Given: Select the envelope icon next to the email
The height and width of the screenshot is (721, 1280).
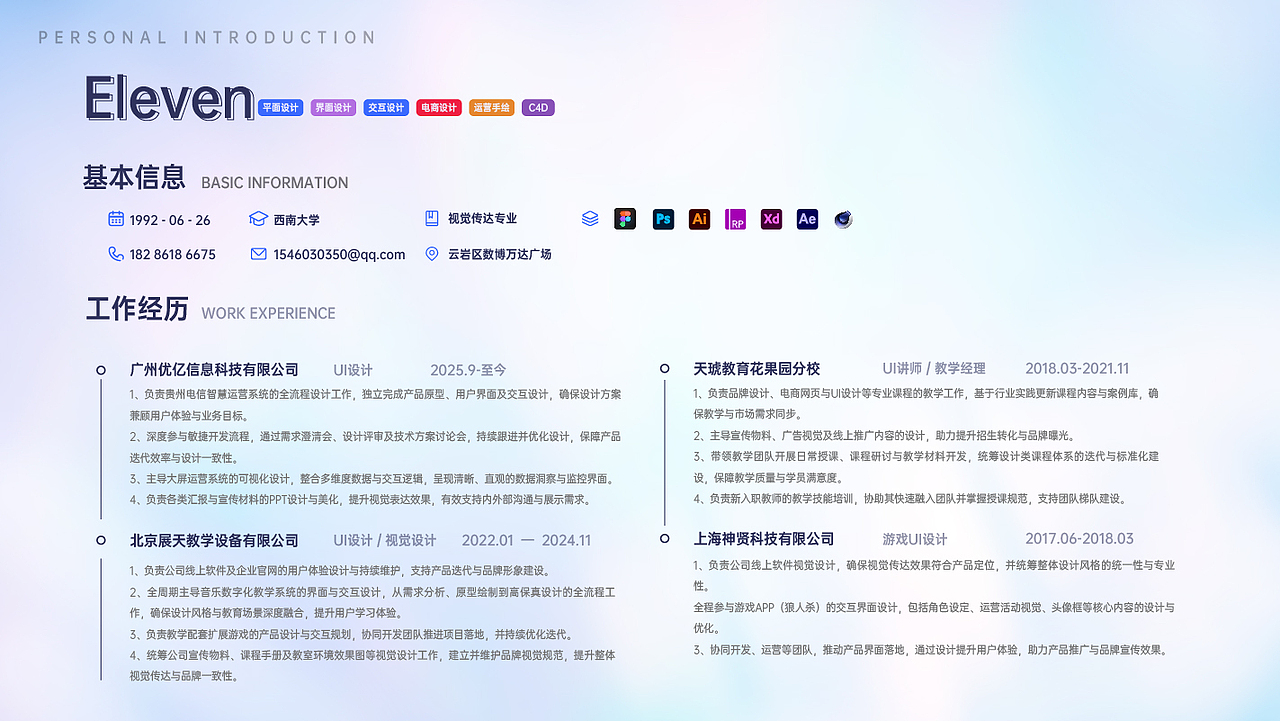Looking at the screenshot, I should point(258,254).
